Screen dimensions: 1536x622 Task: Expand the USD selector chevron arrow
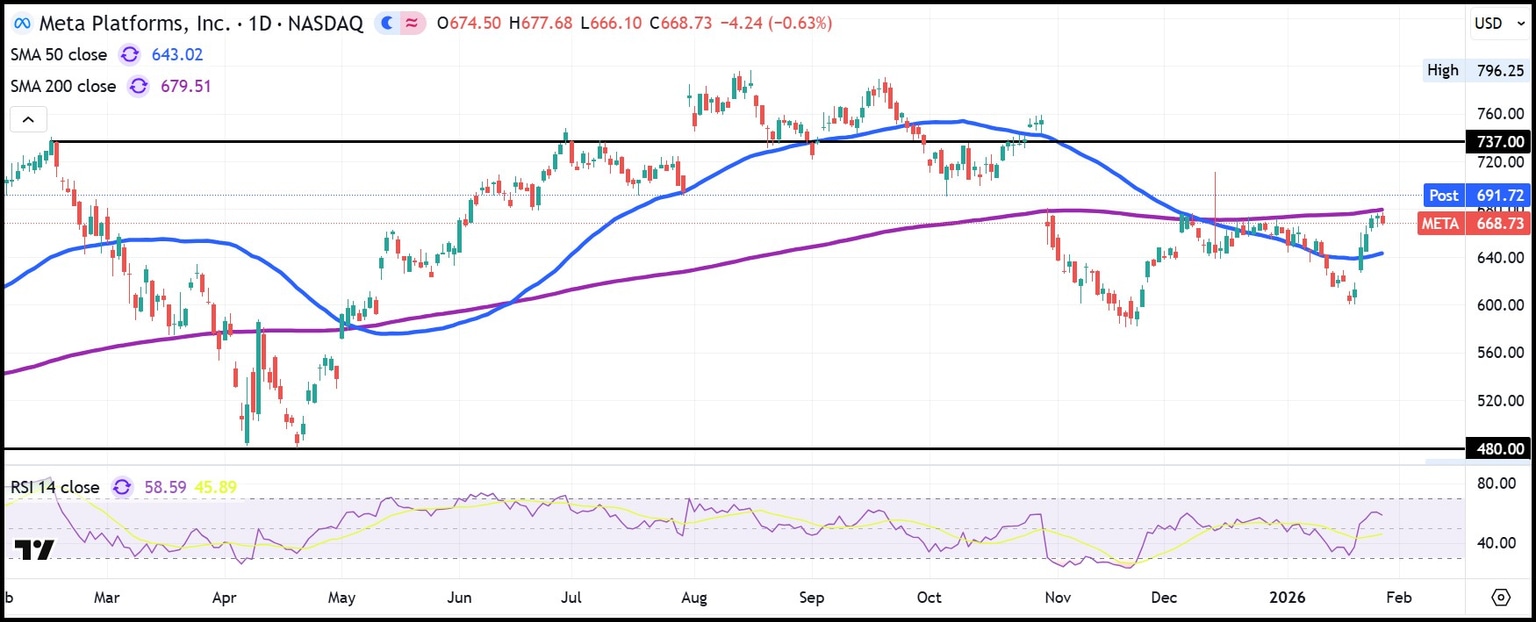click(1523, 23)
